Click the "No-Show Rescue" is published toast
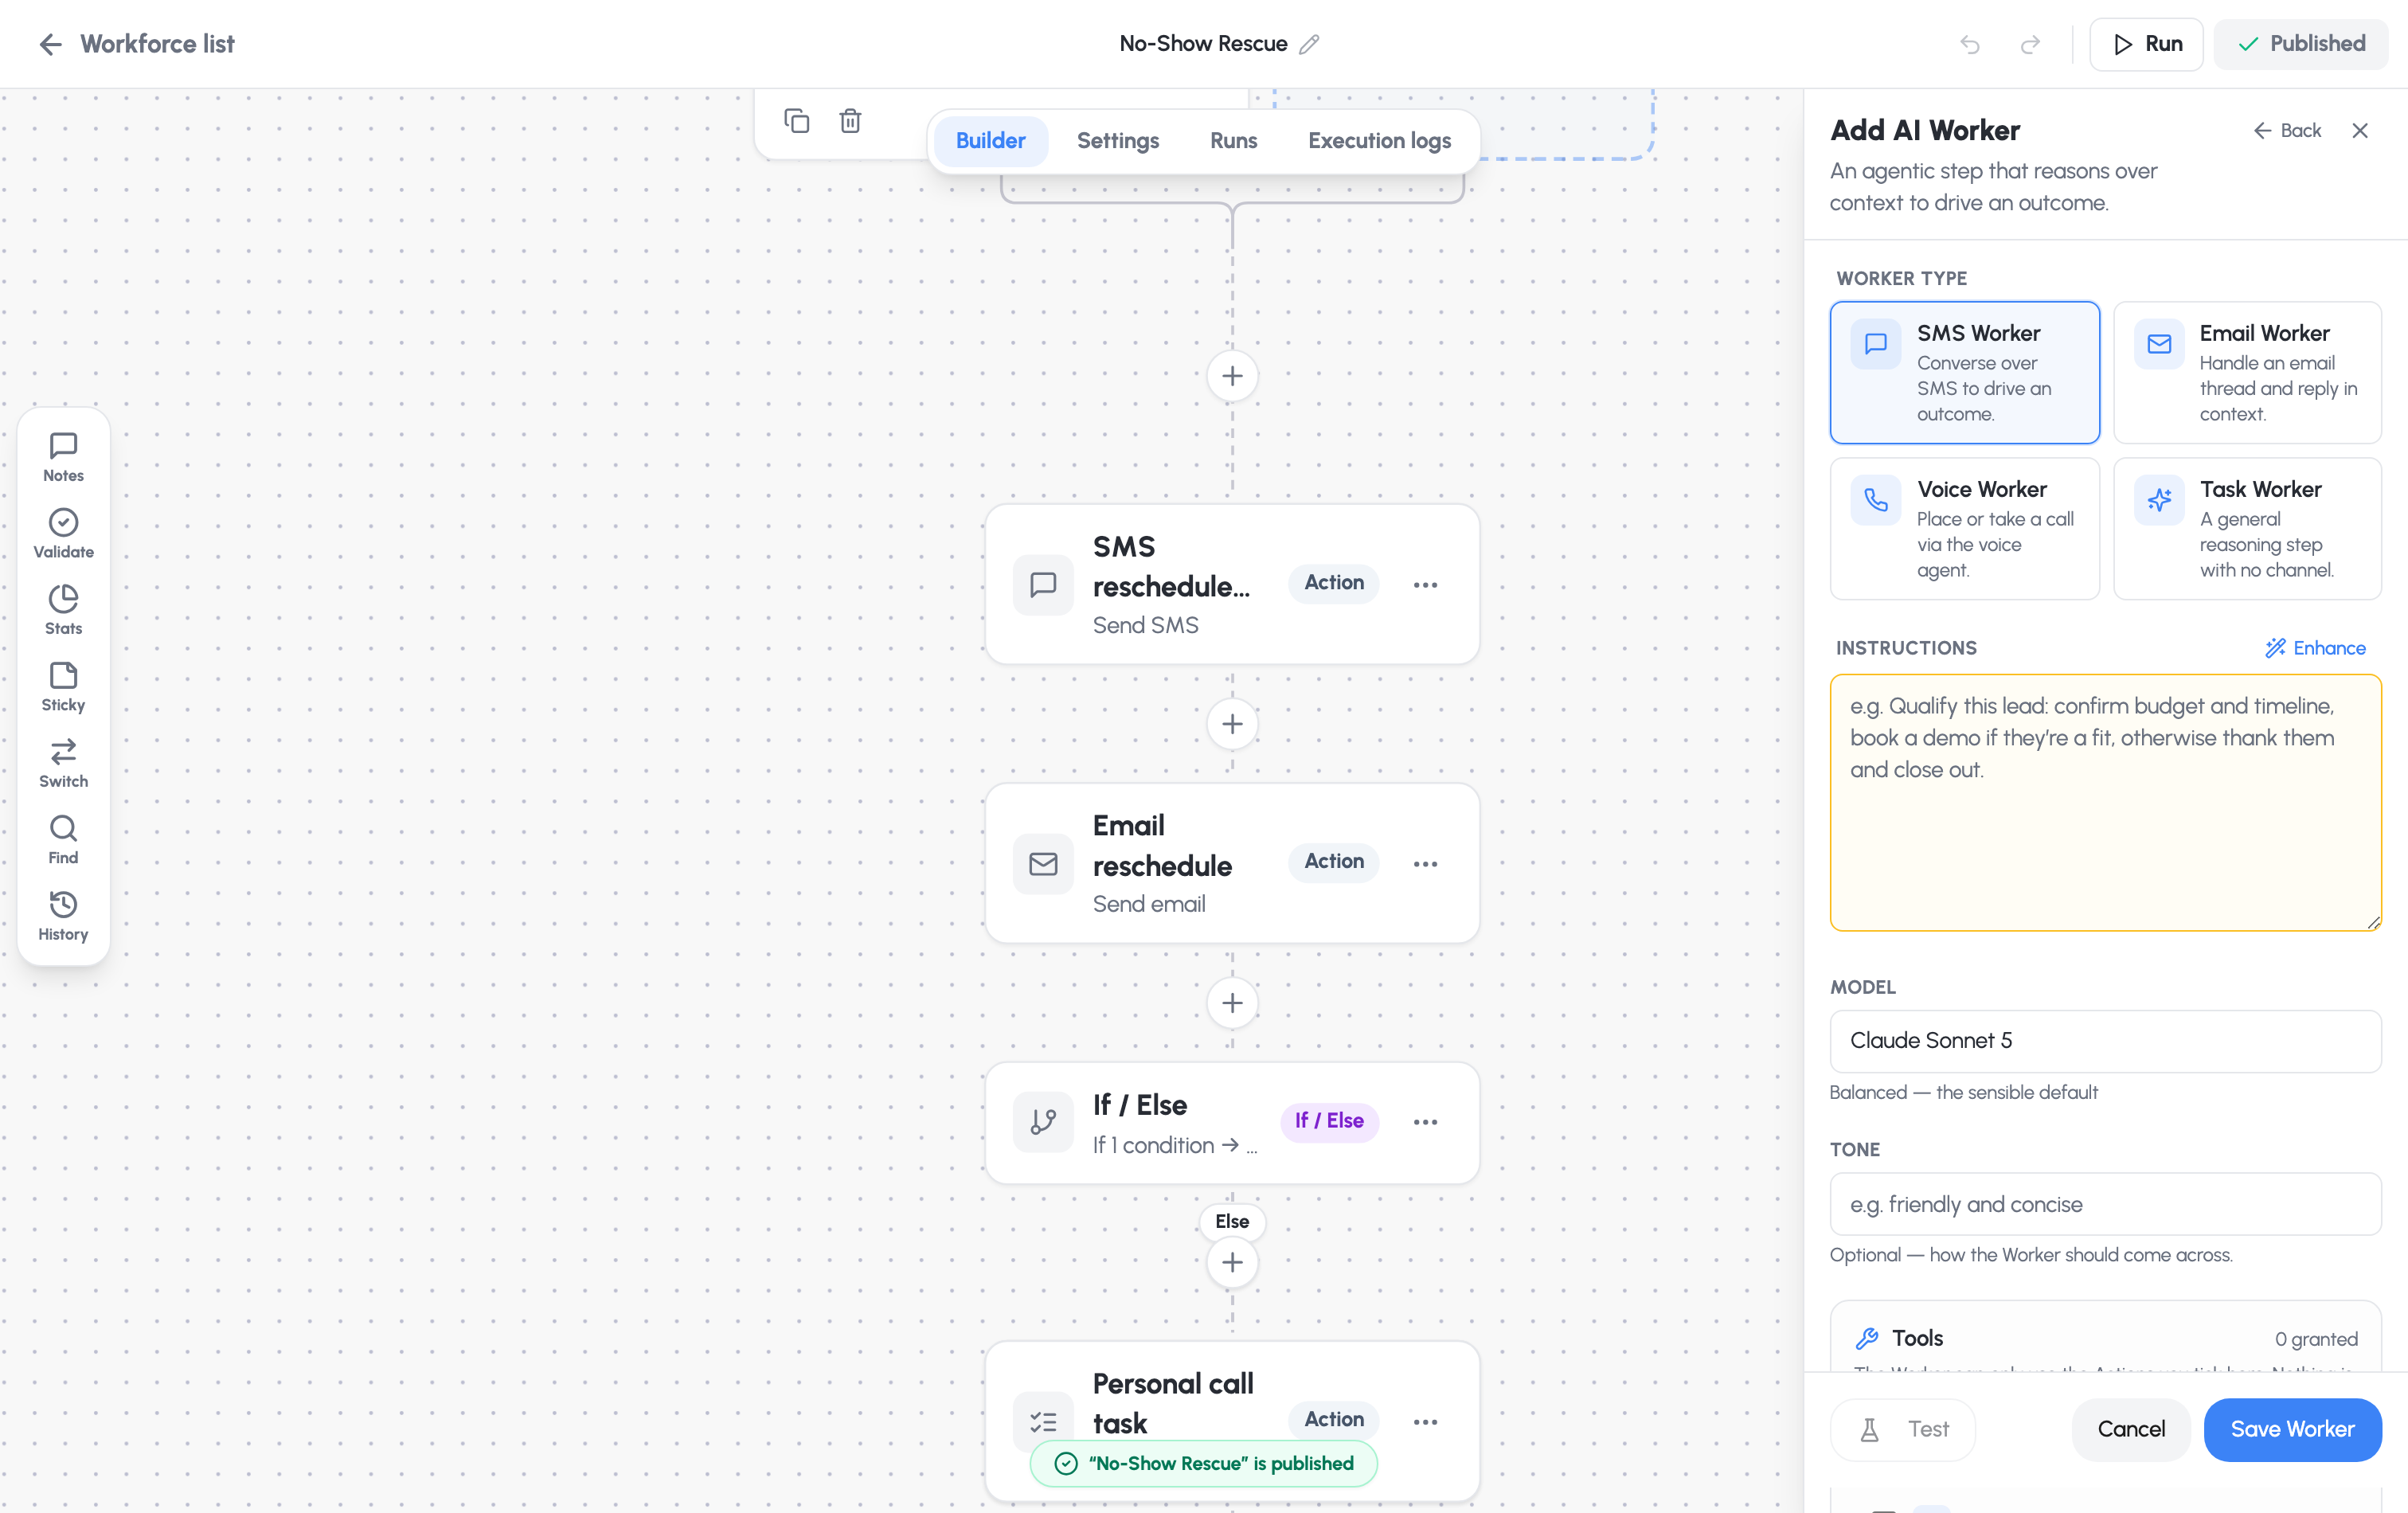 pyautogui.click(x=1203, y=1463)
